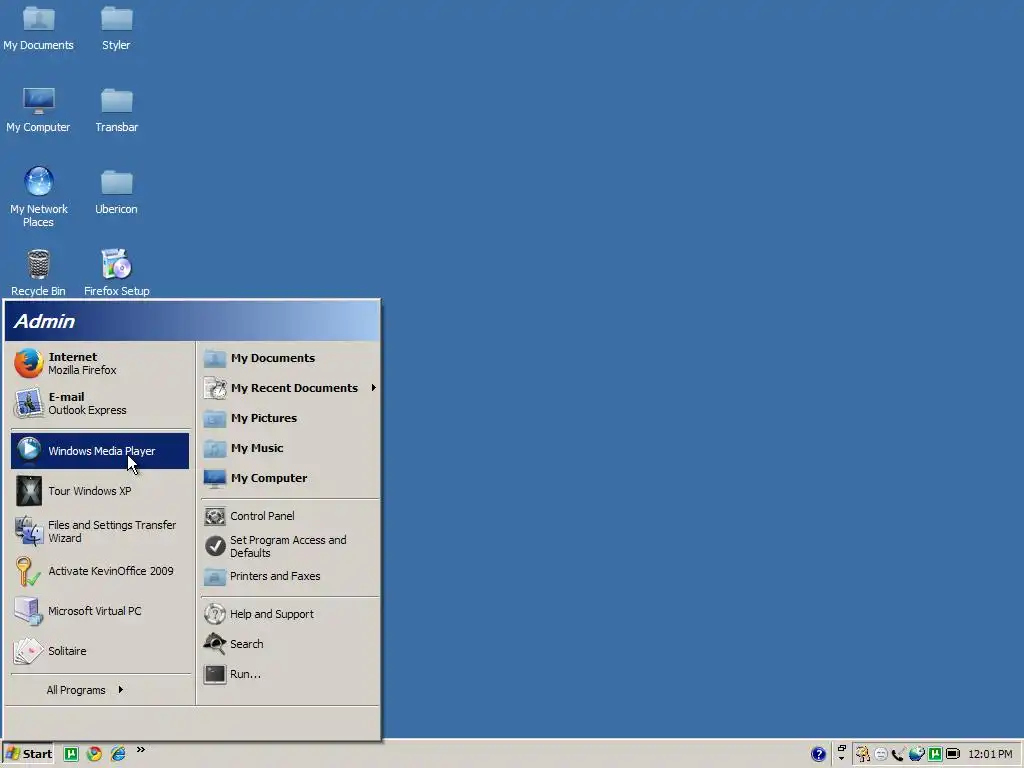Select My Computer desktop icon

point(39,110)
